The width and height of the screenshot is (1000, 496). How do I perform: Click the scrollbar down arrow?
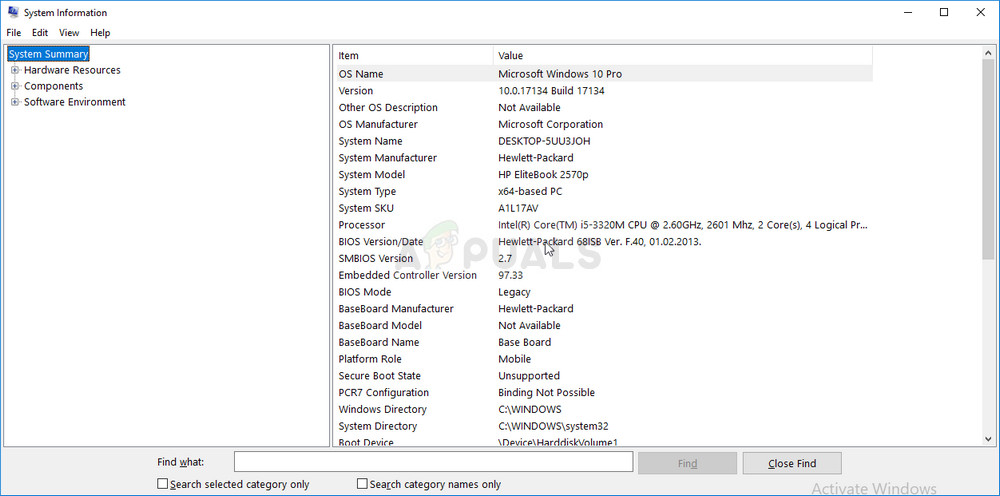989,438
